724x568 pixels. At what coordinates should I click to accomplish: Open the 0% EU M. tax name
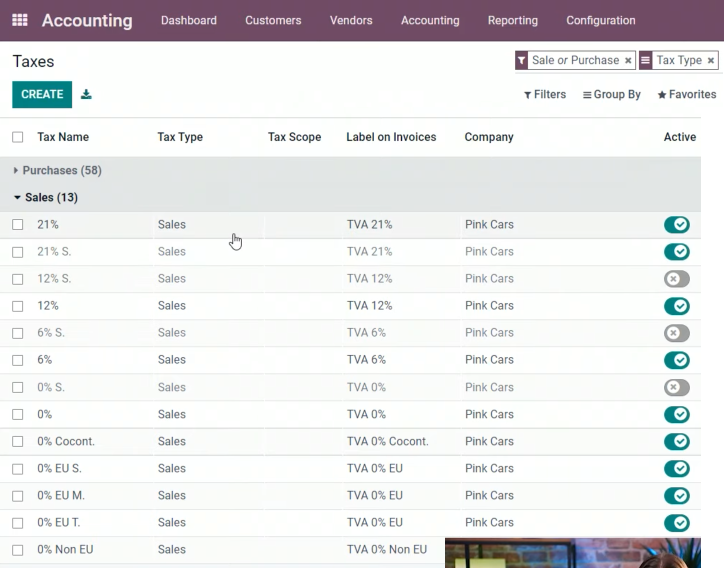[61, 495]
